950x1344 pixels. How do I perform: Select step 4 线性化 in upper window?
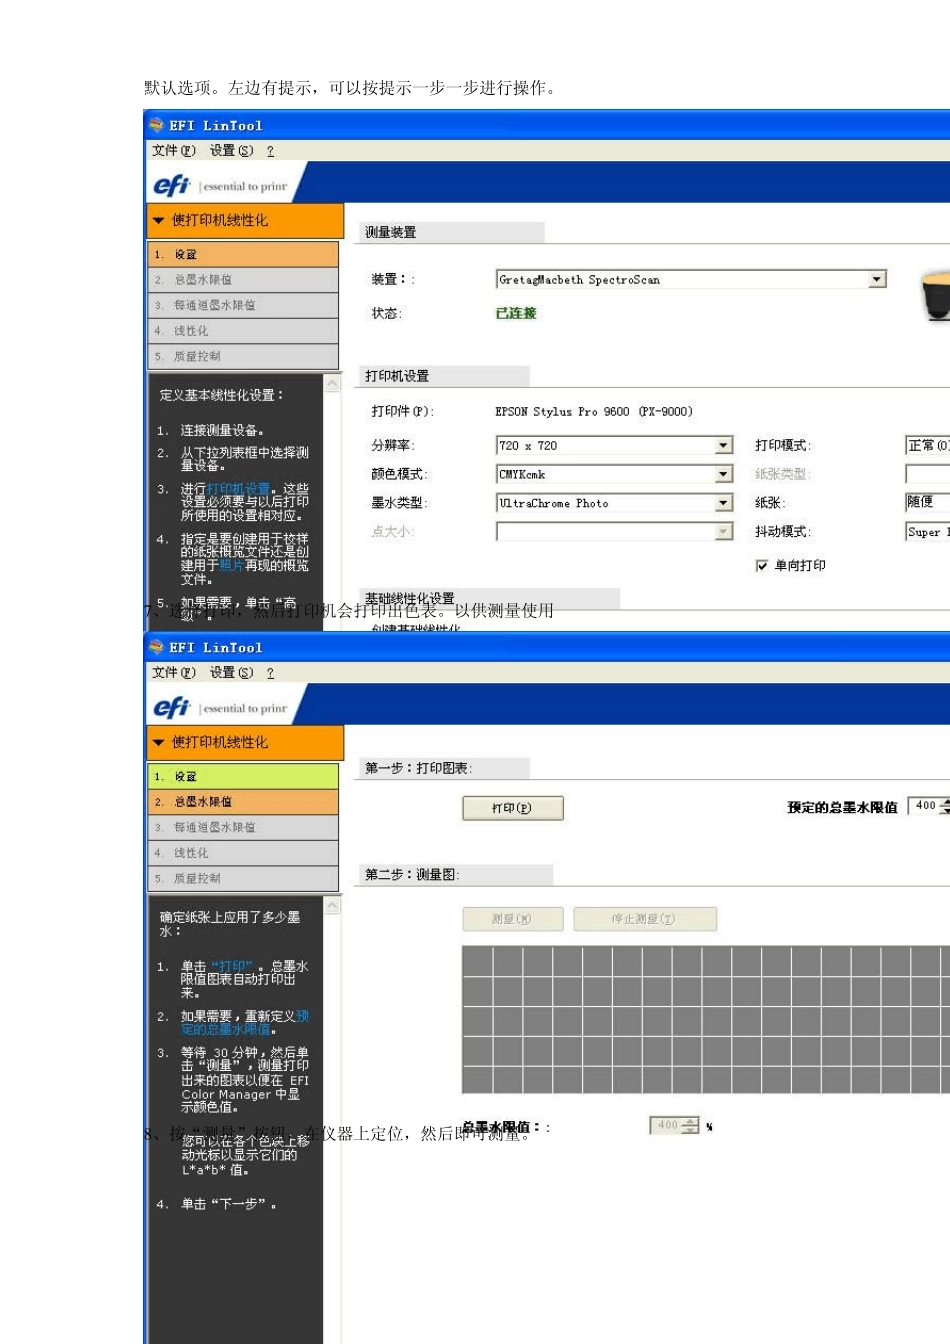(243, 331)
